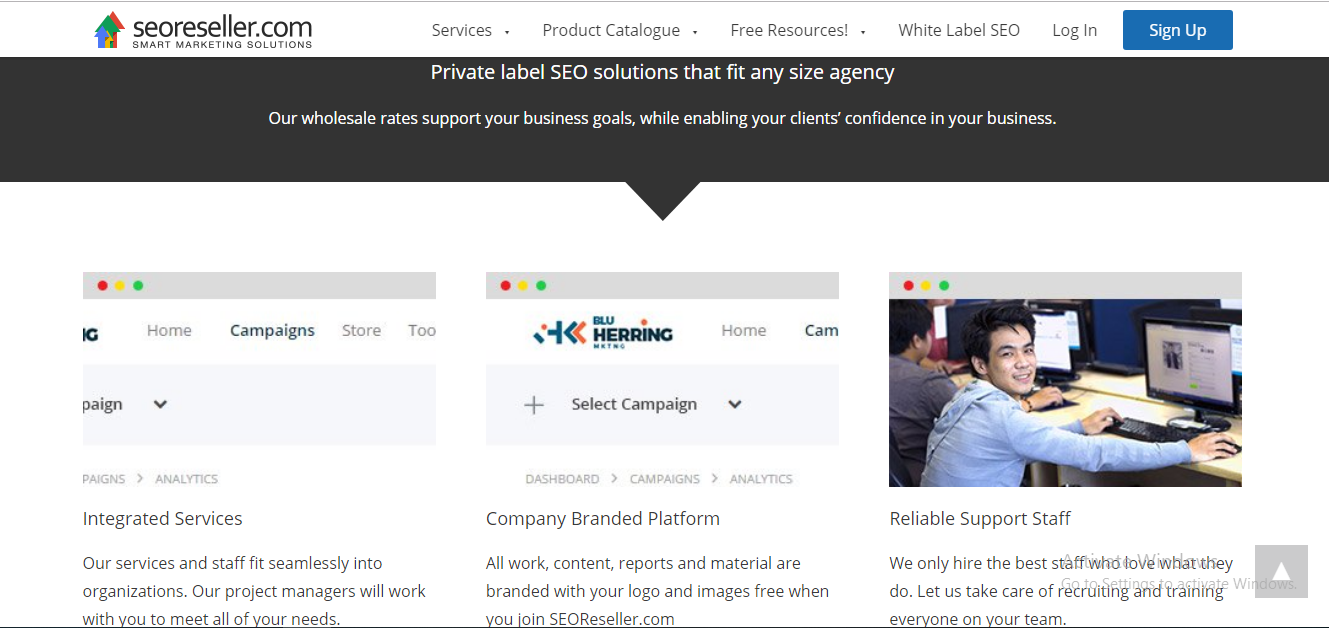Expand the Free Resources! dropdown arrow
This screenshot has height=628, width=1329.
(863, 32)
